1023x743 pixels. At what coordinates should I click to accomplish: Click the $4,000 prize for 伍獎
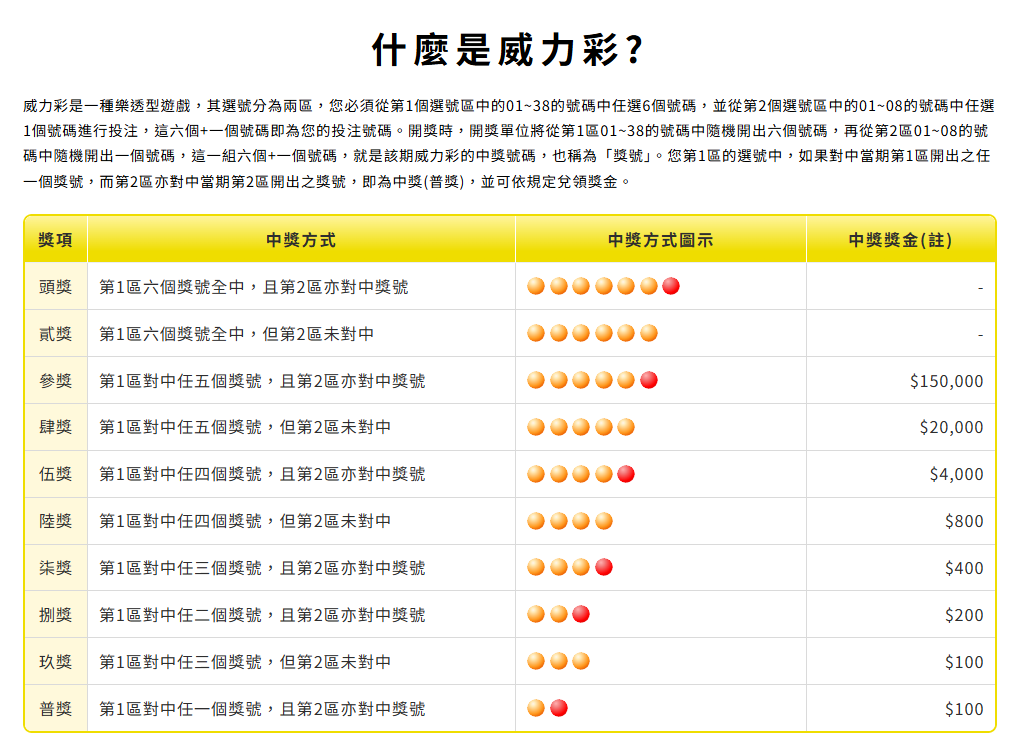click(957, 473)
